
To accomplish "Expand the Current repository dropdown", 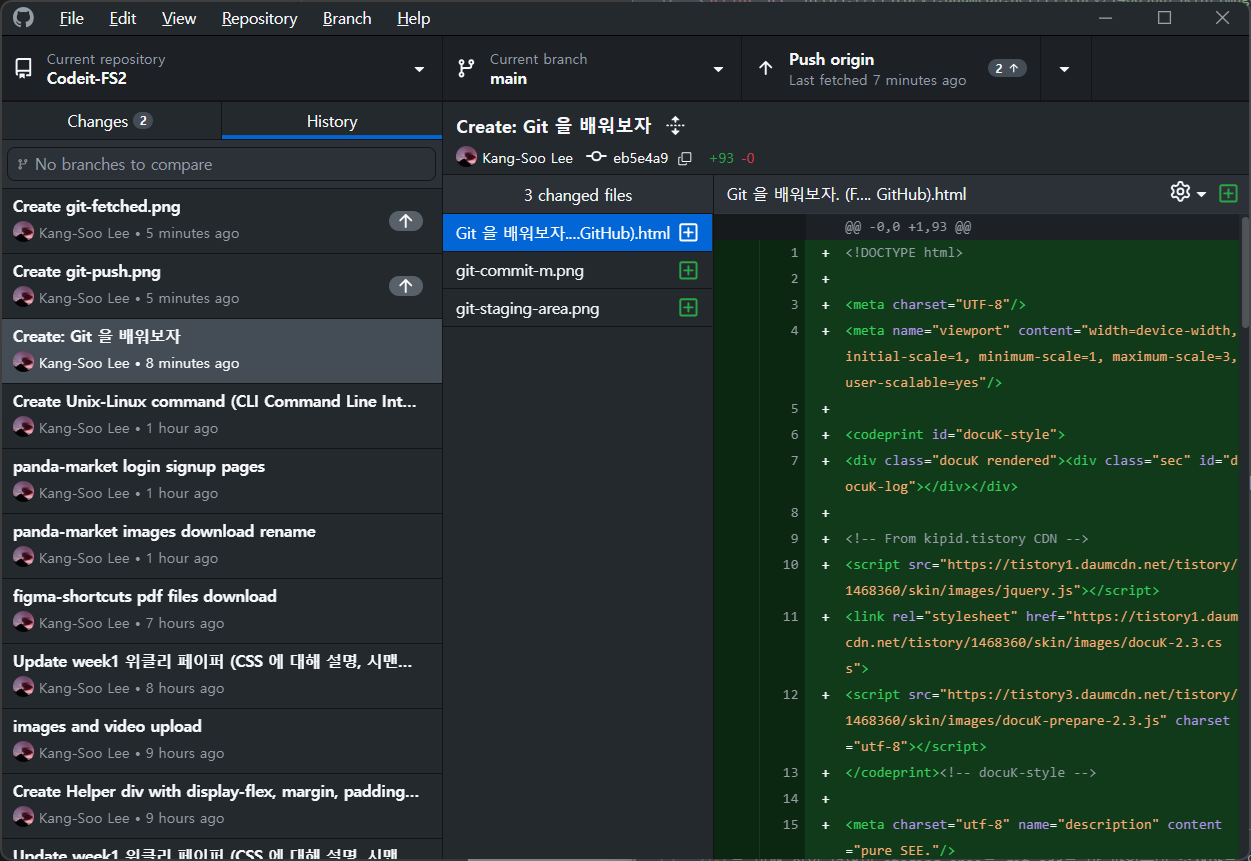I will 222,69.
